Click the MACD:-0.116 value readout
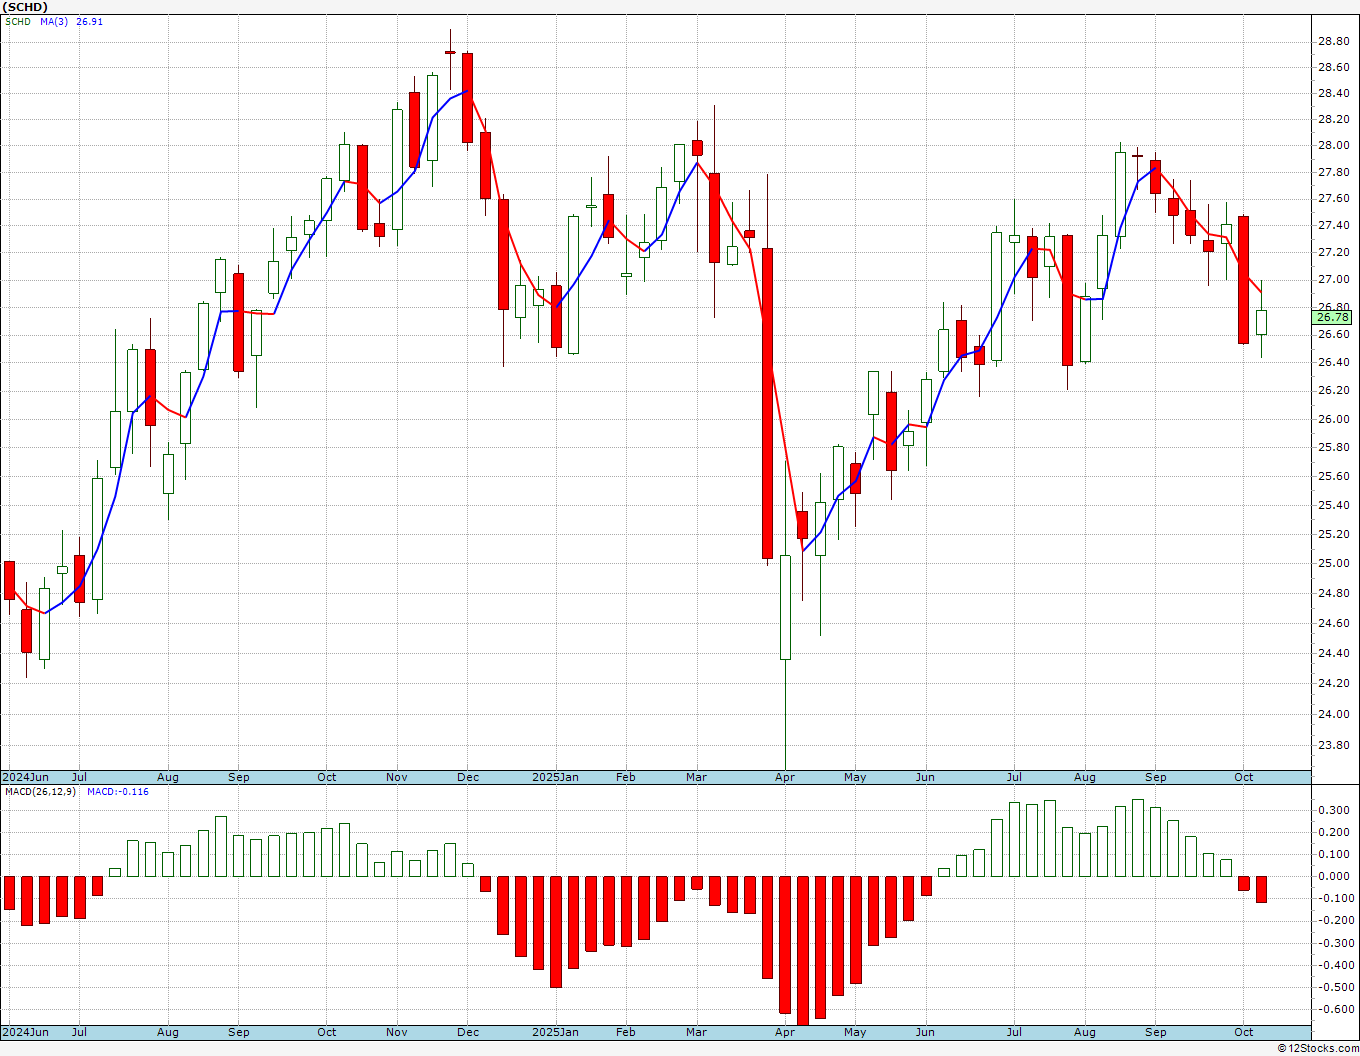1360x1056 pixels. pyautogui.click(x=118, y=792)
